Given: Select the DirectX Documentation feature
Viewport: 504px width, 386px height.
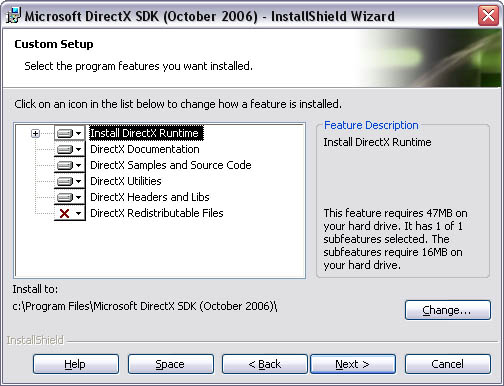Looking at the screenshot, I should pos(145,149).
